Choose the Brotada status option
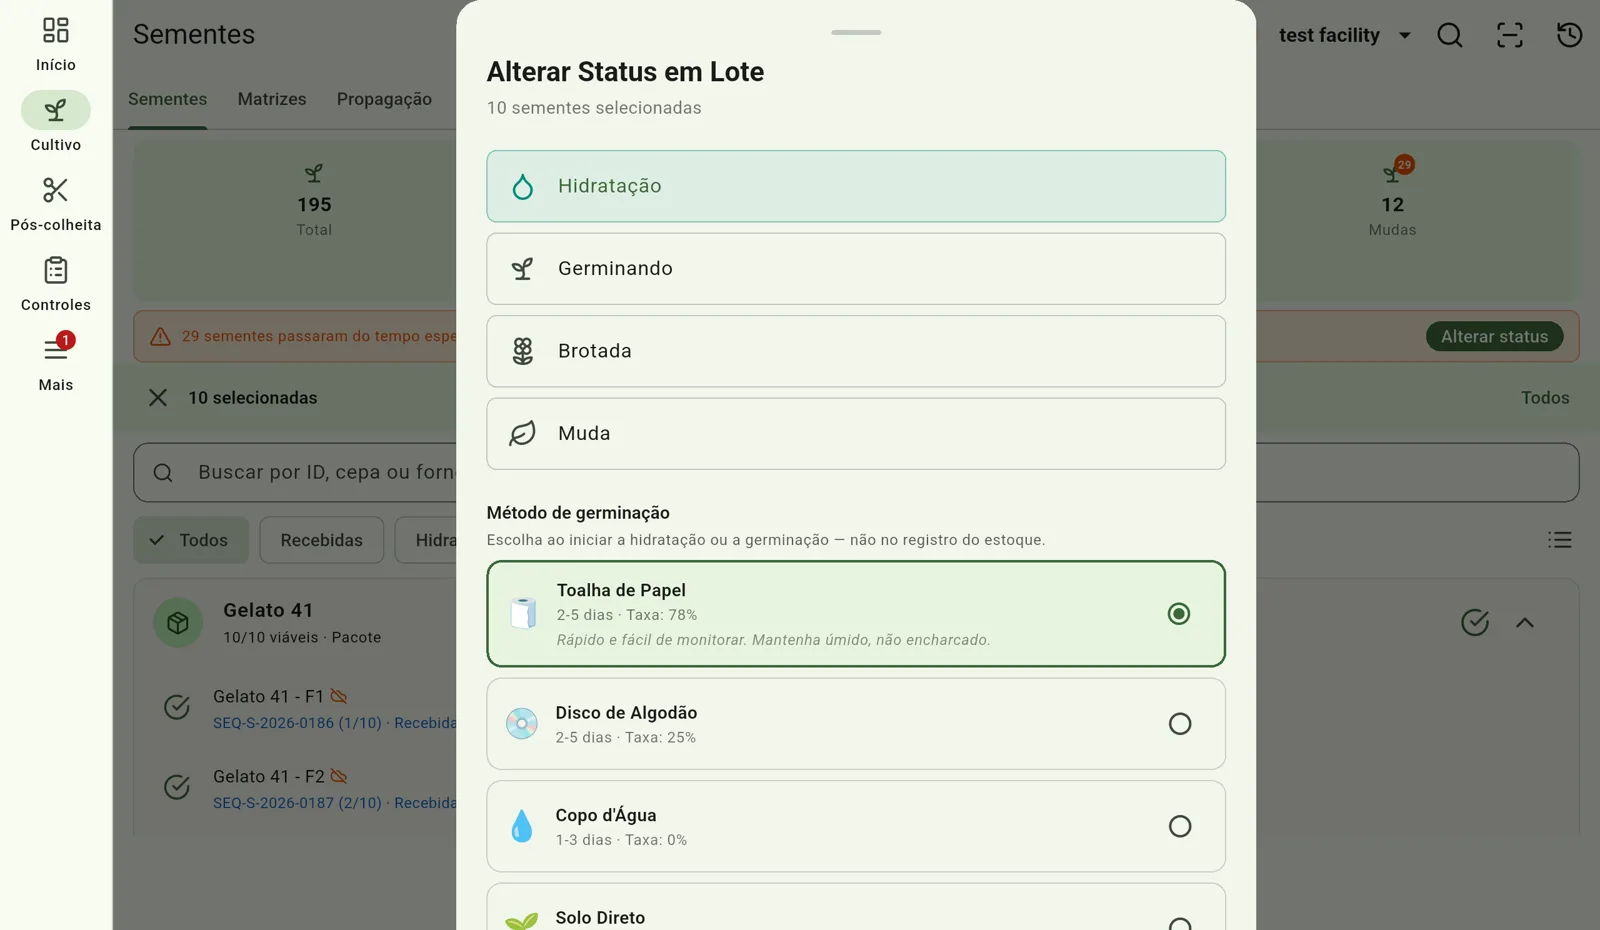 (856, 351)
